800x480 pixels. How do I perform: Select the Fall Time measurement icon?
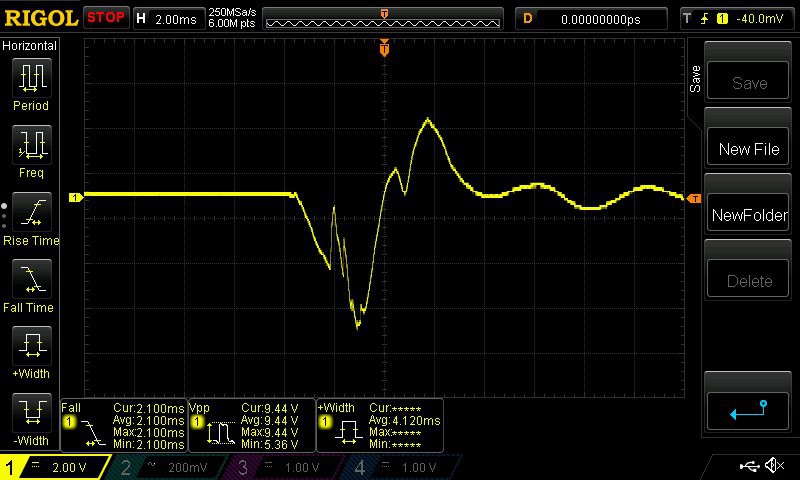[32, 279]
